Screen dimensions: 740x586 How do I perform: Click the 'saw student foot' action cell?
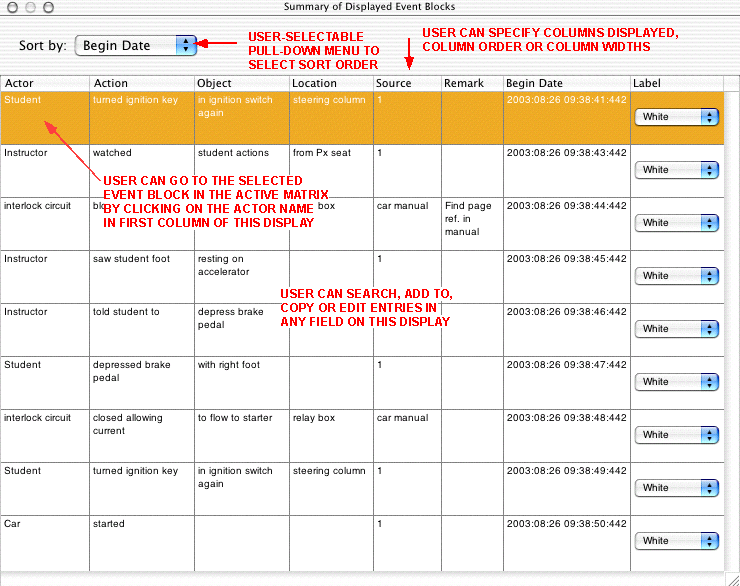tap(142, 276)
